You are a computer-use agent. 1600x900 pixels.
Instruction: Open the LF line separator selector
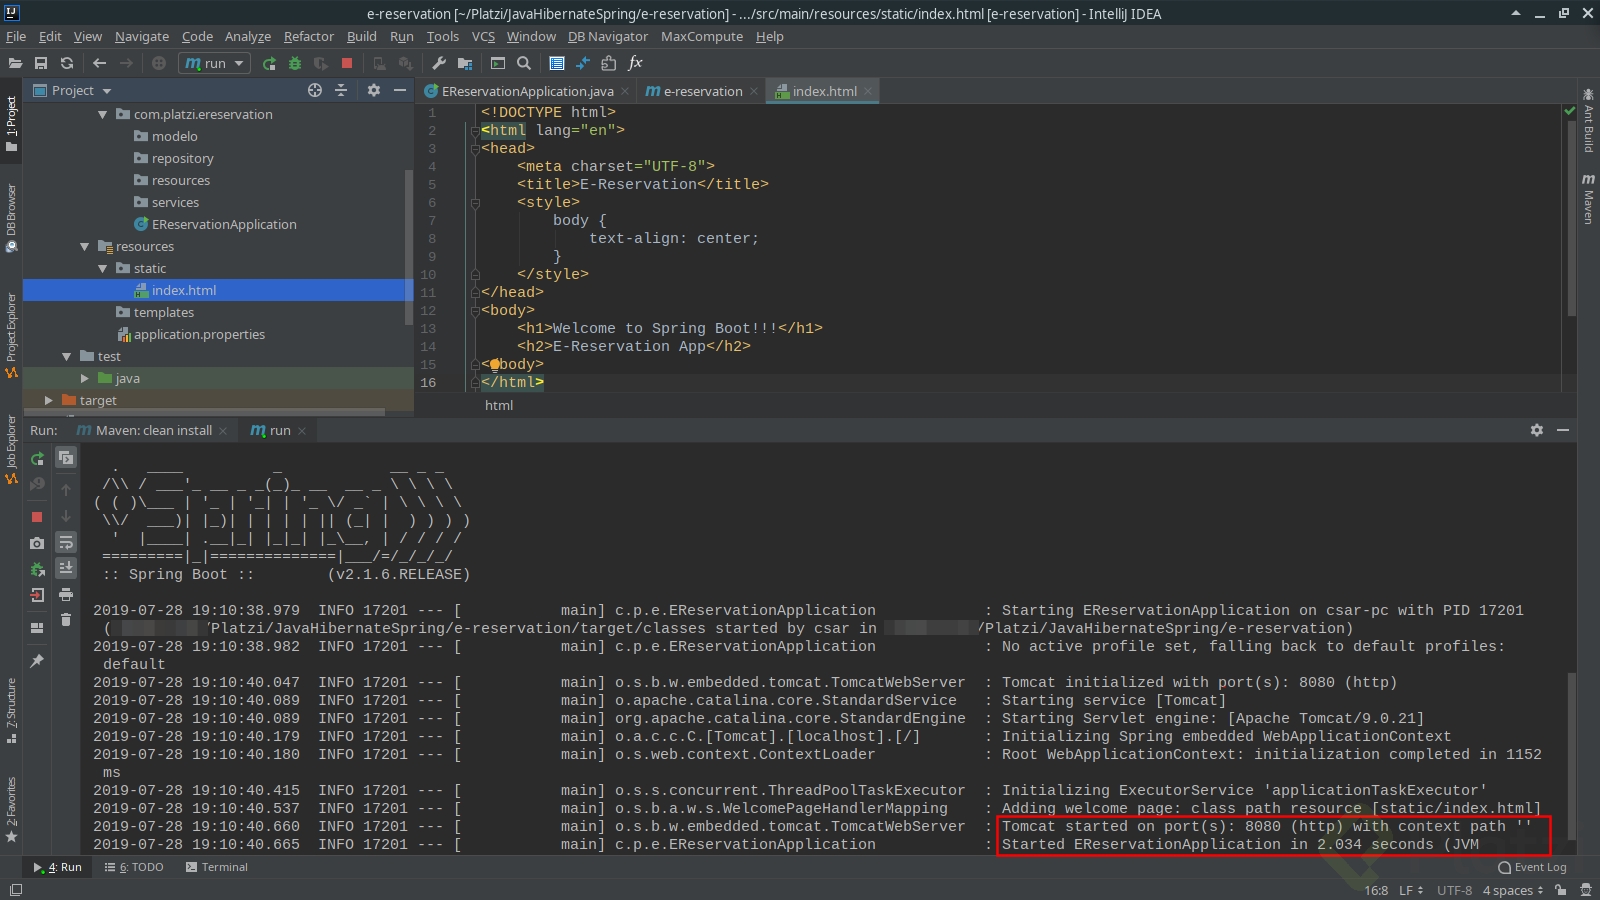click(x=1410, y=890)
